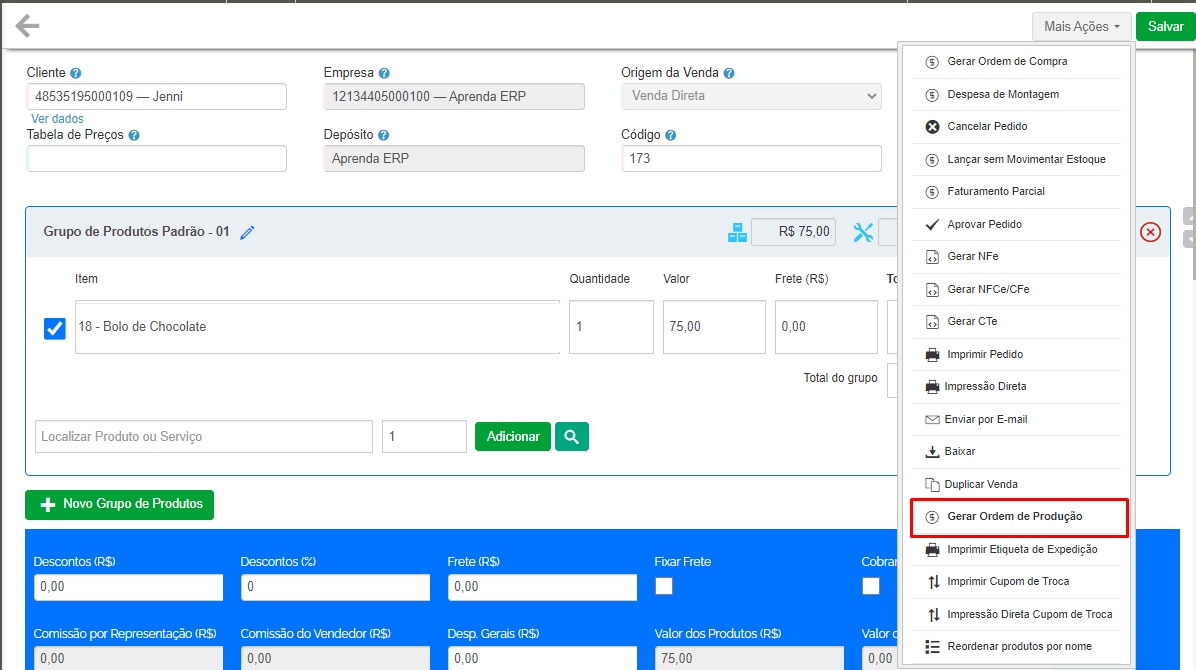This screenshot has height=670, width=1196.
Task: Click the Código help question icon
Action: (x=670, y=135)
